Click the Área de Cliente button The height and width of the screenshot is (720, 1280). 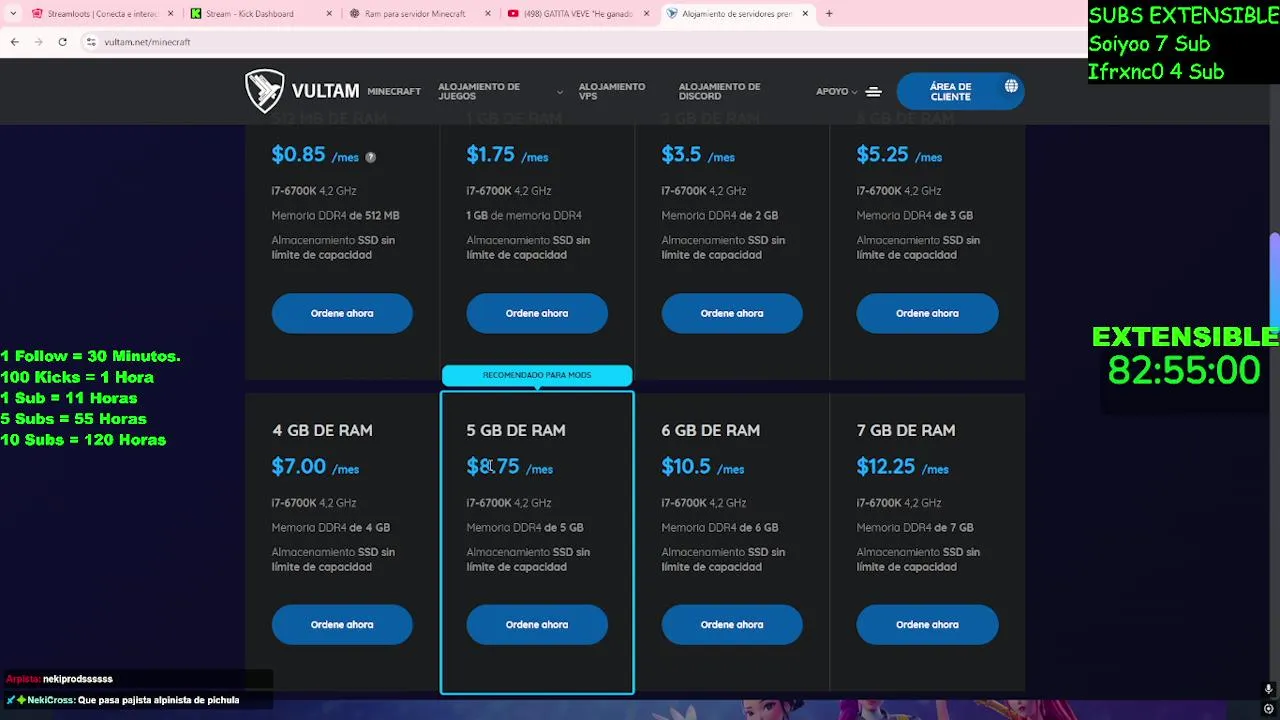tap(950, 92)
